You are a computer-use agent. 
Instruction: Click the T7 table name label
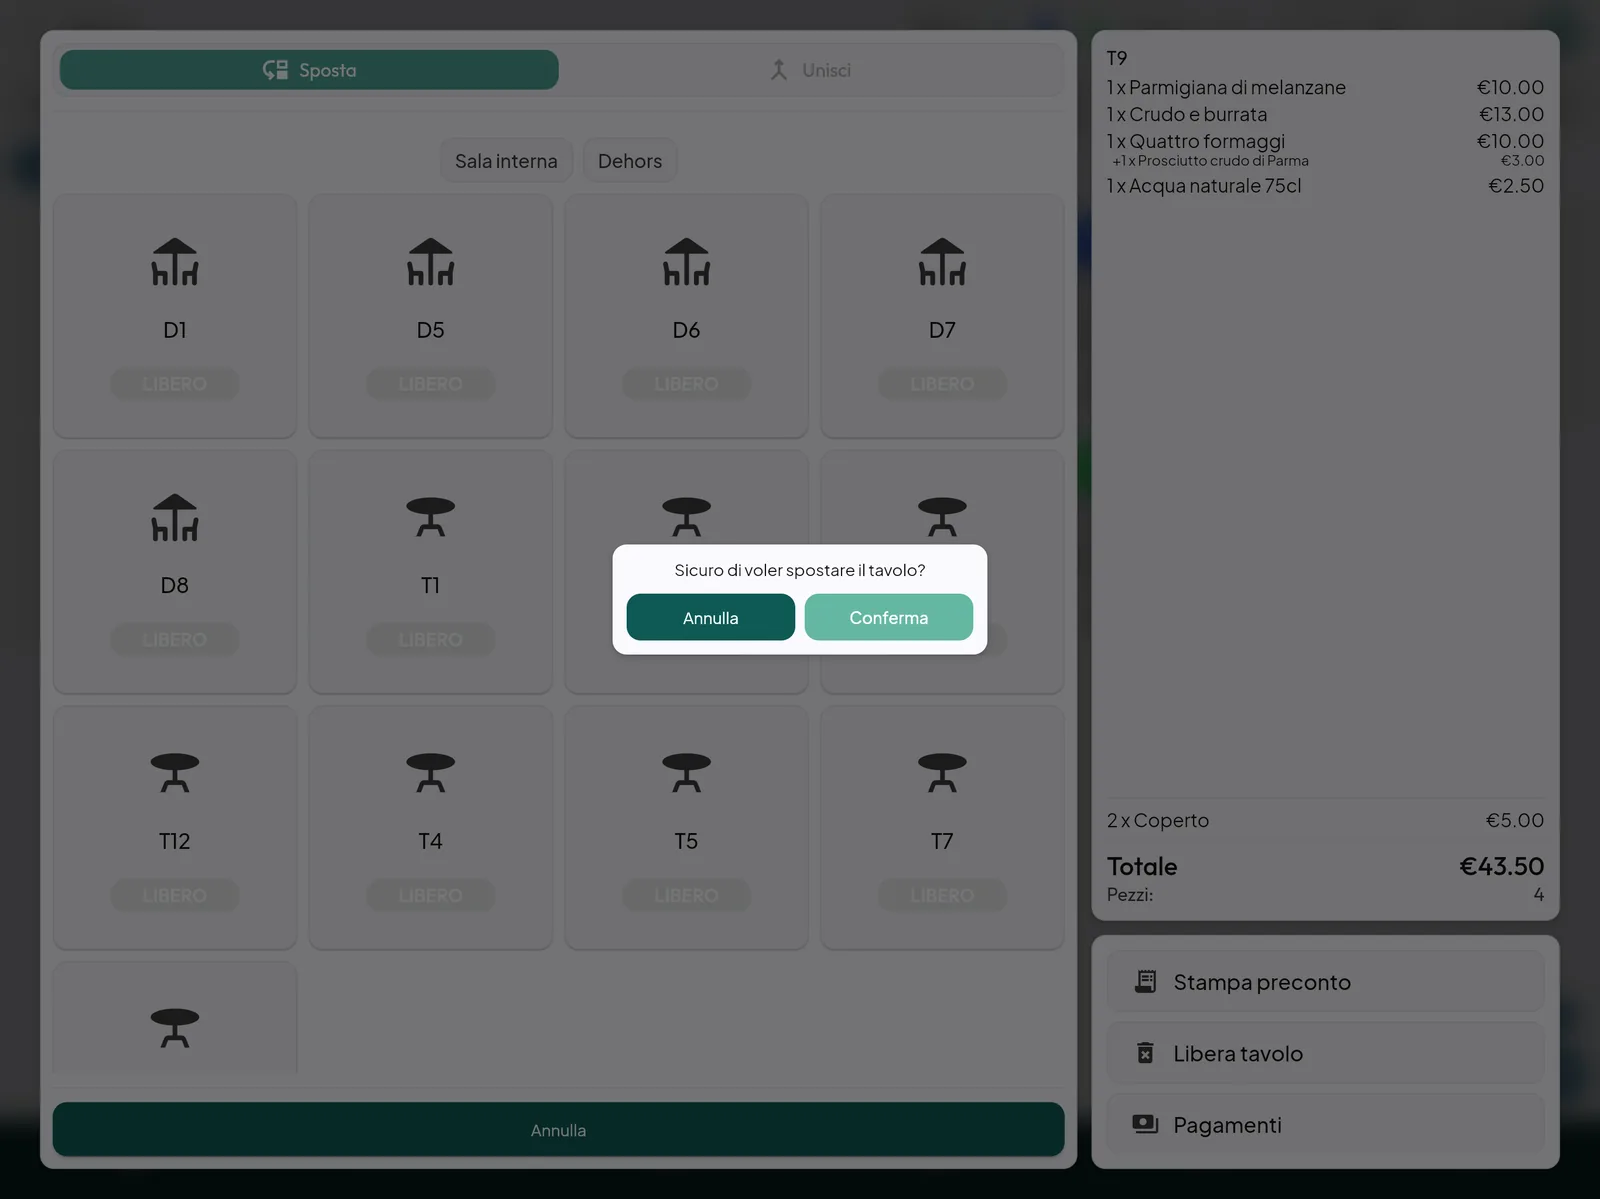pos(943,841)
